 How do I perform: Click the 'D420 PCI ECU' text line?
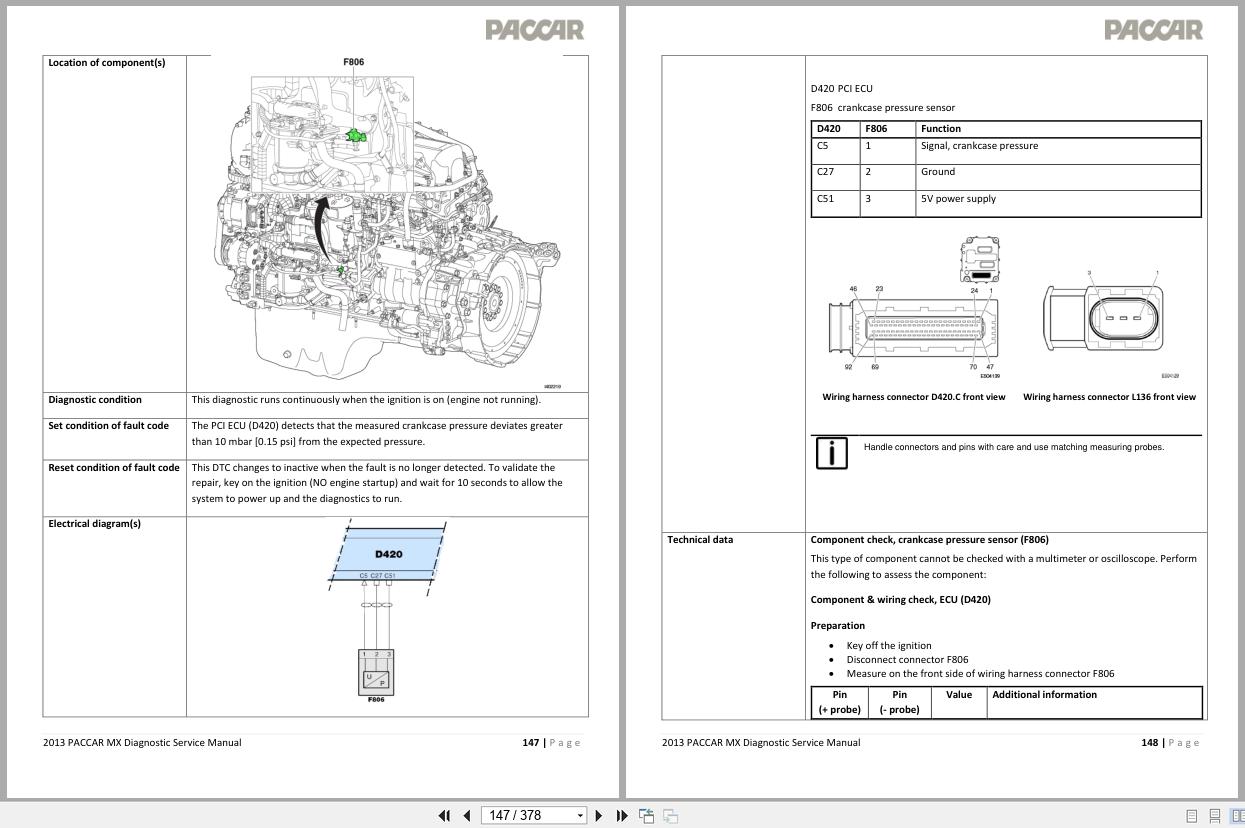pos(841,89)
